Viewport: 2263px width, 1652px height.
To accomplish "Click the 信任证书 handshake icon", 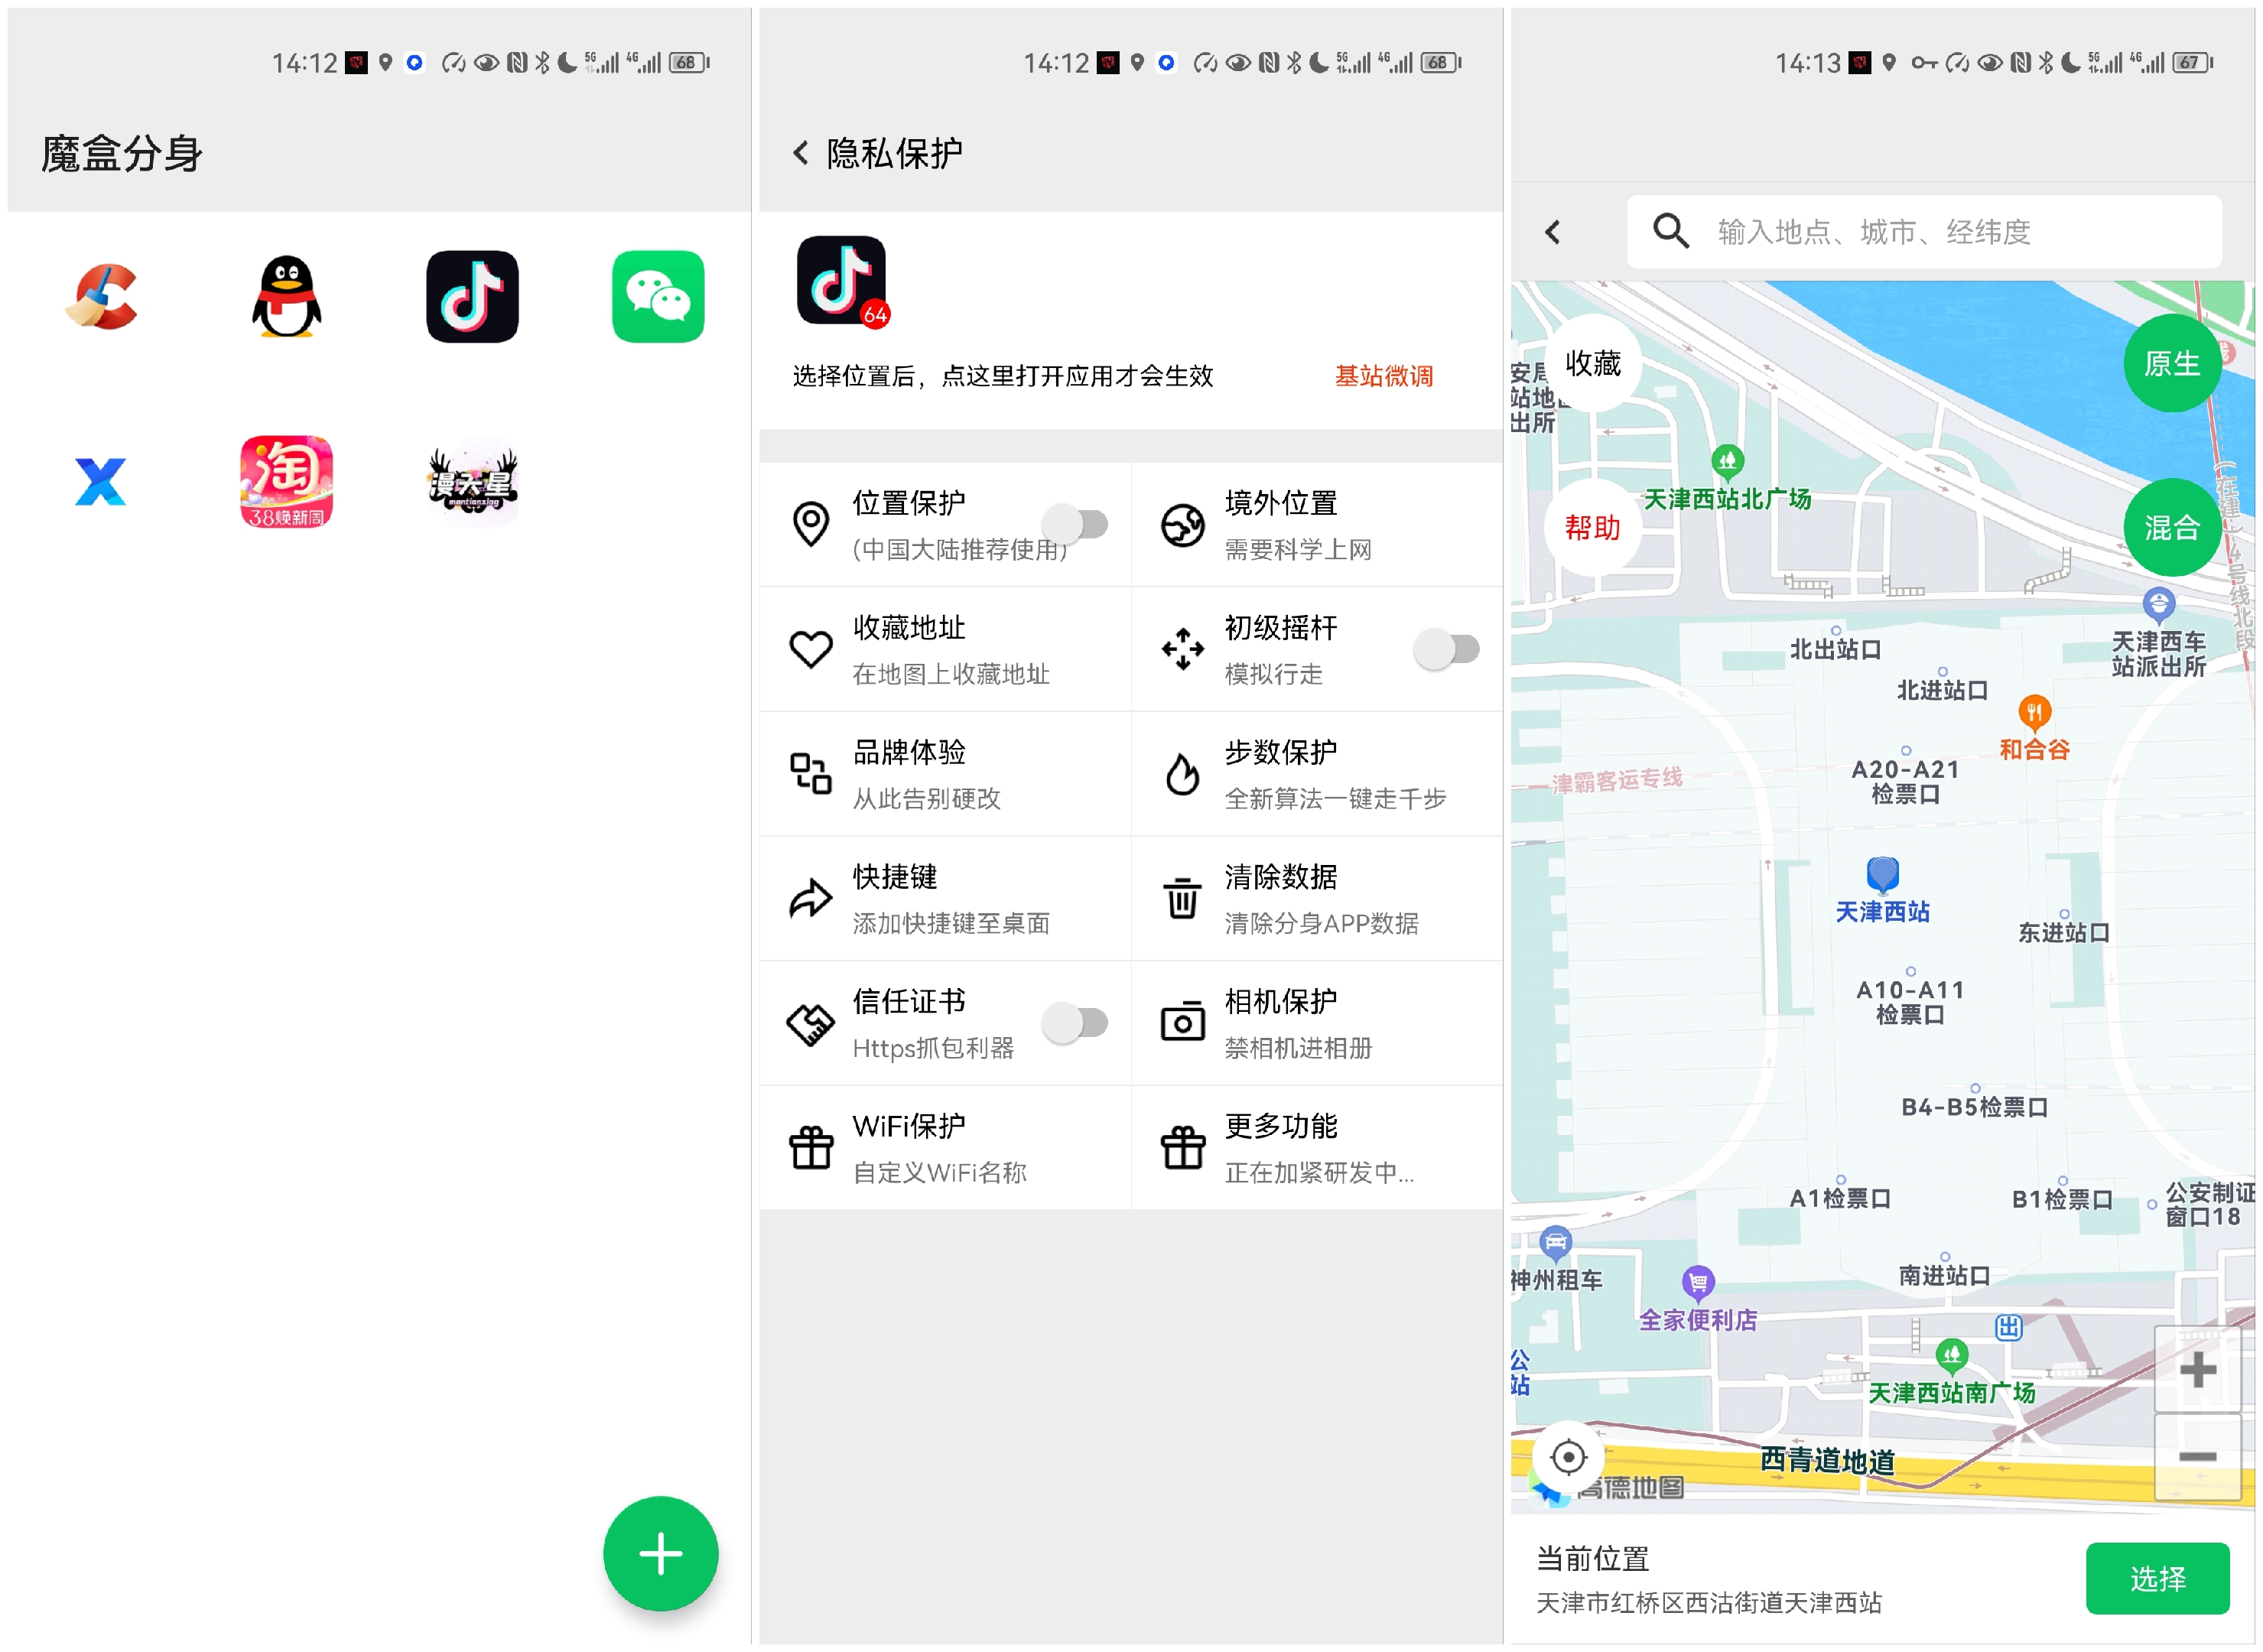I will click(811, 1023).
